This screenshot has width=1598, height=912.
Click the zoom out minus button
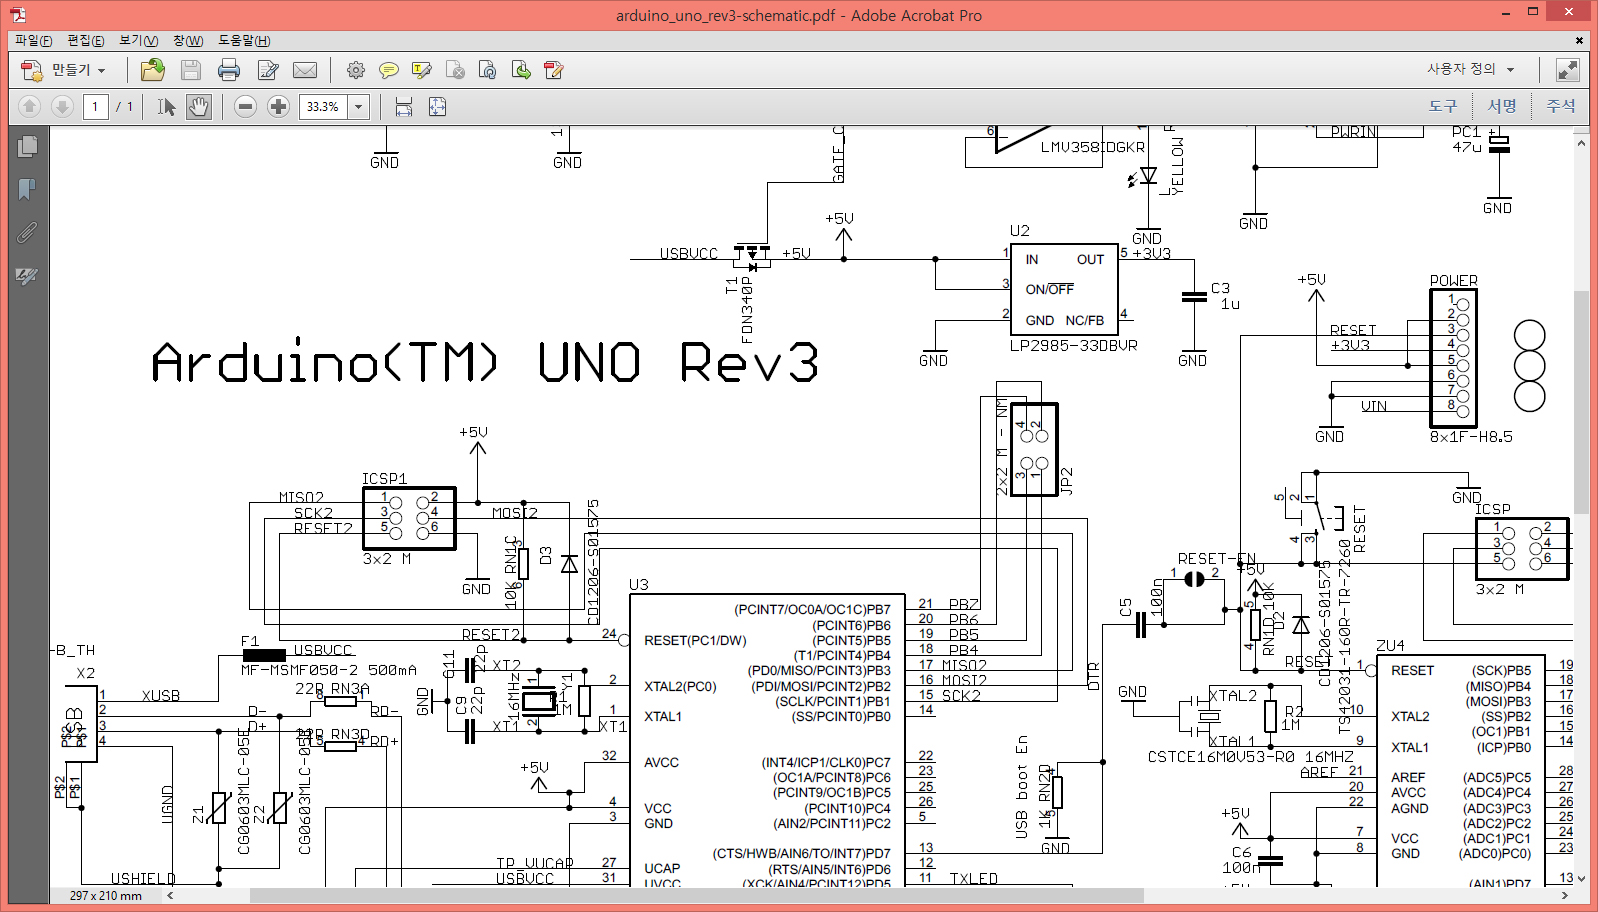(x=245, y=107)
